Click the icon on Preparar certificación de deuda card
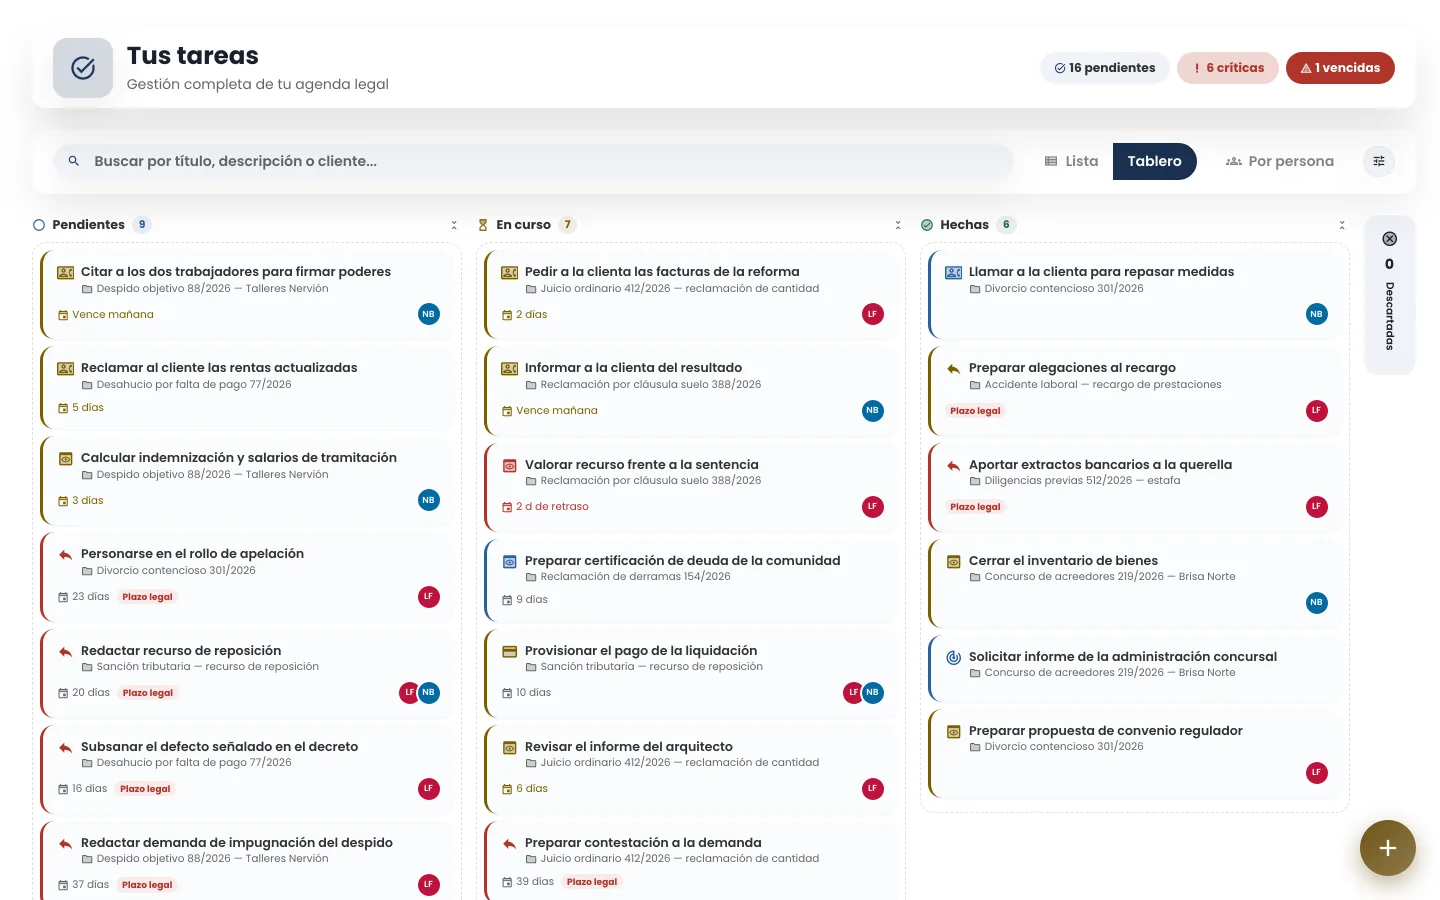 tap(510, 561)
